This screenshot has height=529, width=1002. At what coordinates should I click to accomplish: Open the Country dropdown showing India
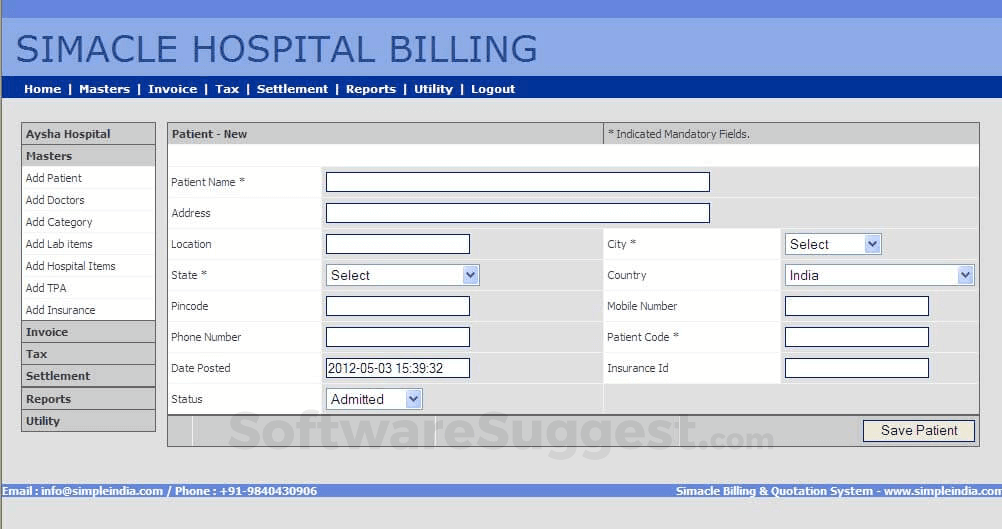(x=879, y=275)
